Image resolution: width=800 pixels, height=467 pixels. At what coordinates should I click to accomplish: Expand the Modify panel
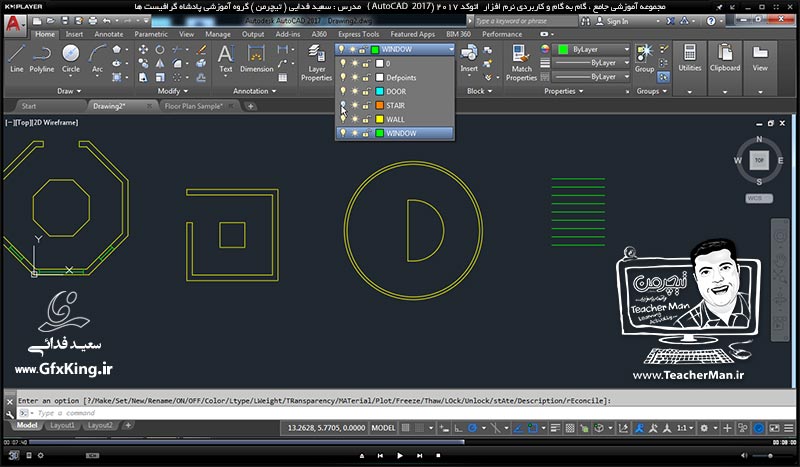coord(172,91)
